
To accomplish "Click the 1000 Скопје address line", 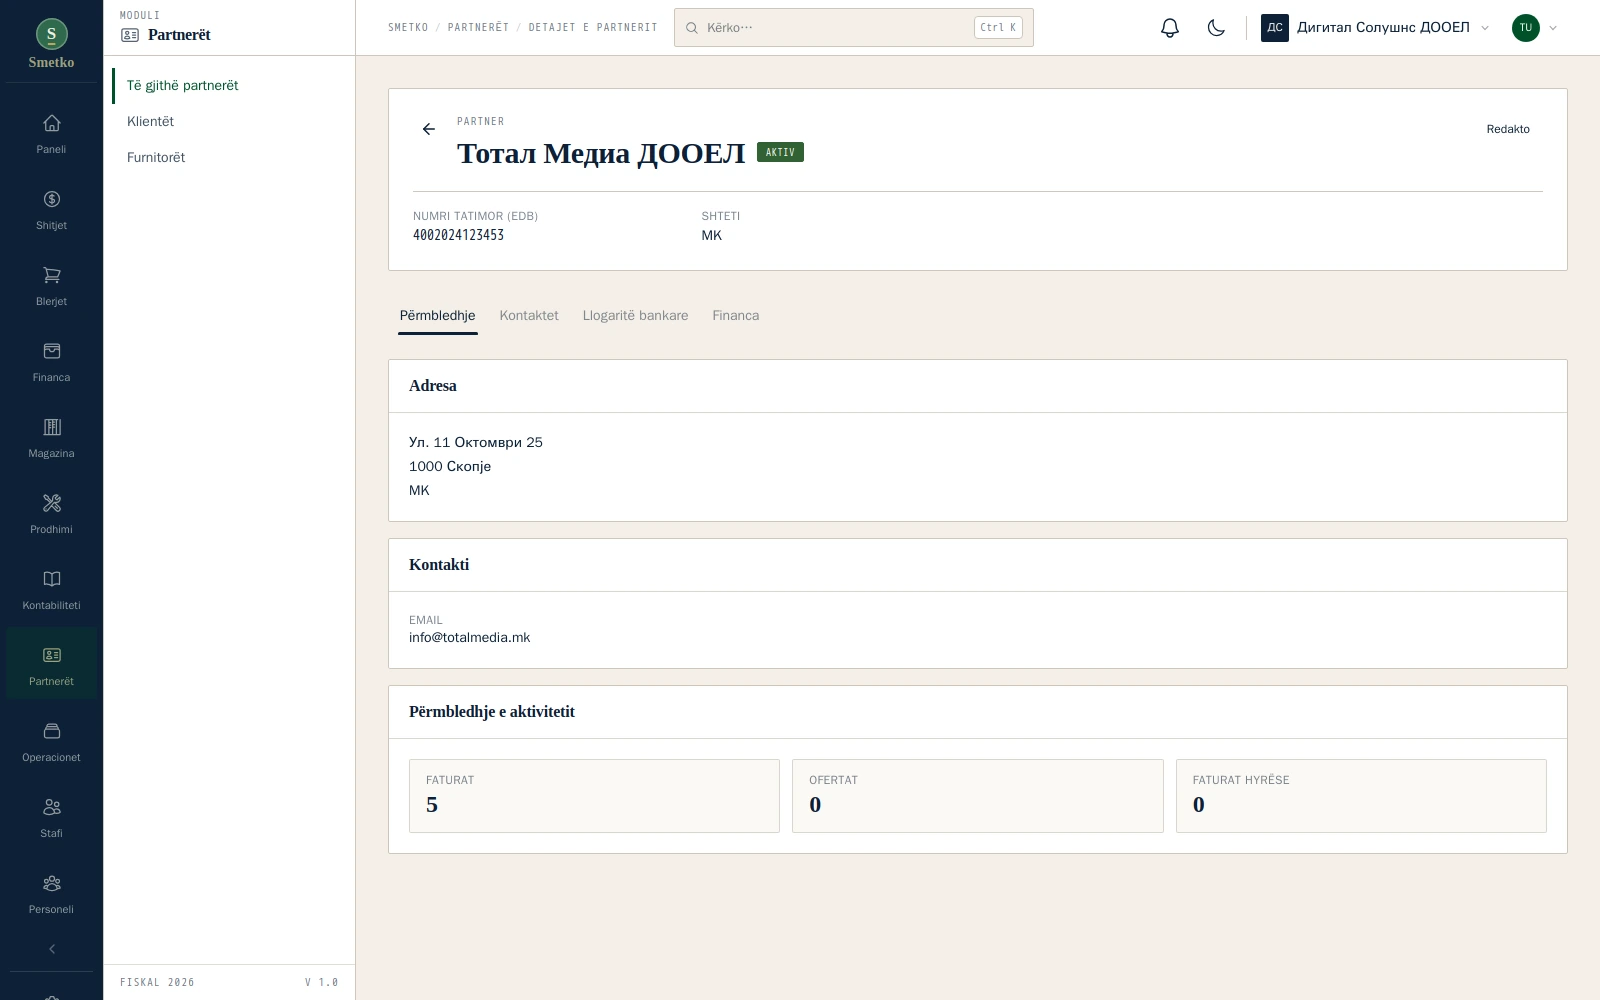I will (450, 466).
